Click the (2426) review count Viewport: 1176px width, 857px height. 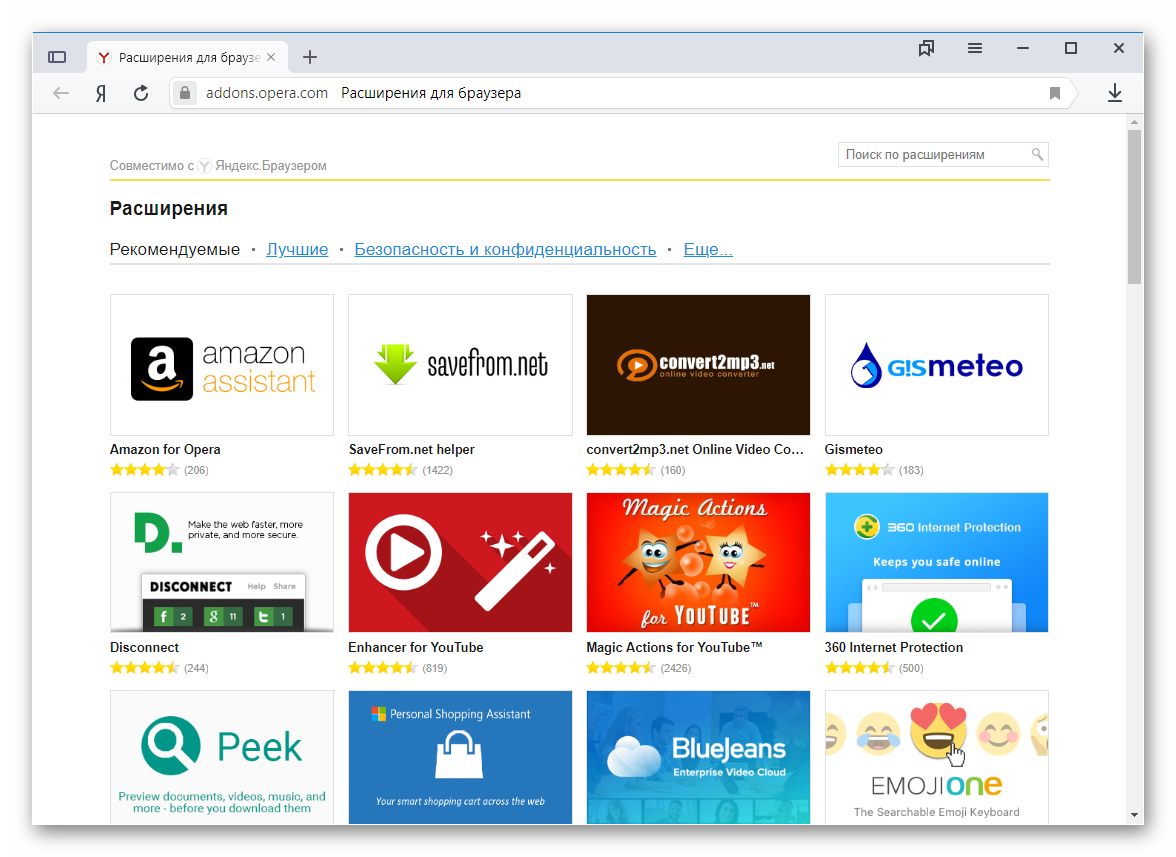click(x=676, y=668)
